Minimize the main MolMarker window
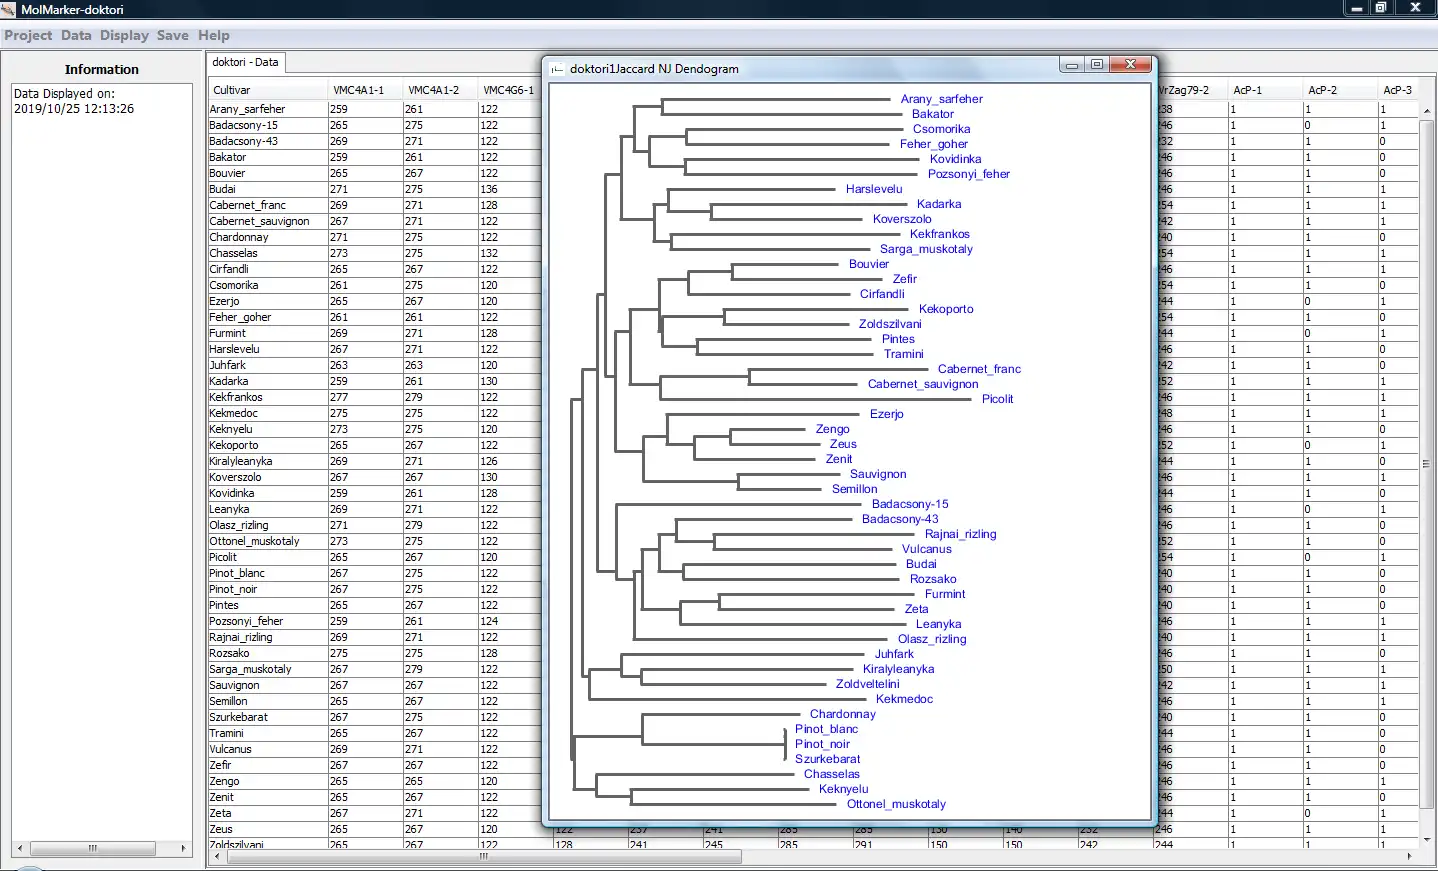This screenshot has width=1438, height=871. [x=1356, y=8]
